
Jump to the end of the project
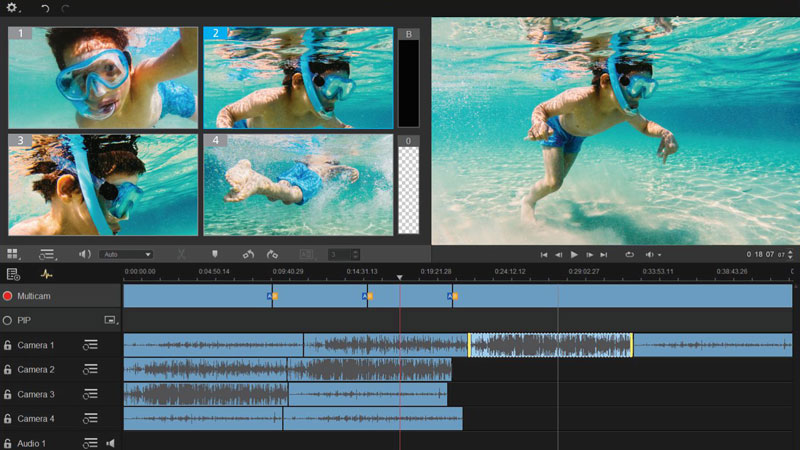604,255
